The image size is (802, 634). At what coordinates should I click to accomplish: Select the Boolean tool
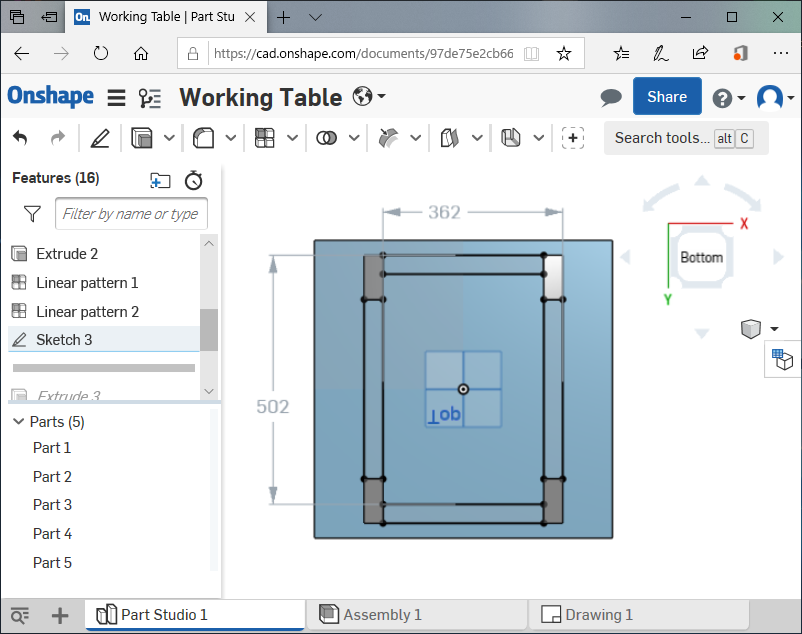pos(326,138)
